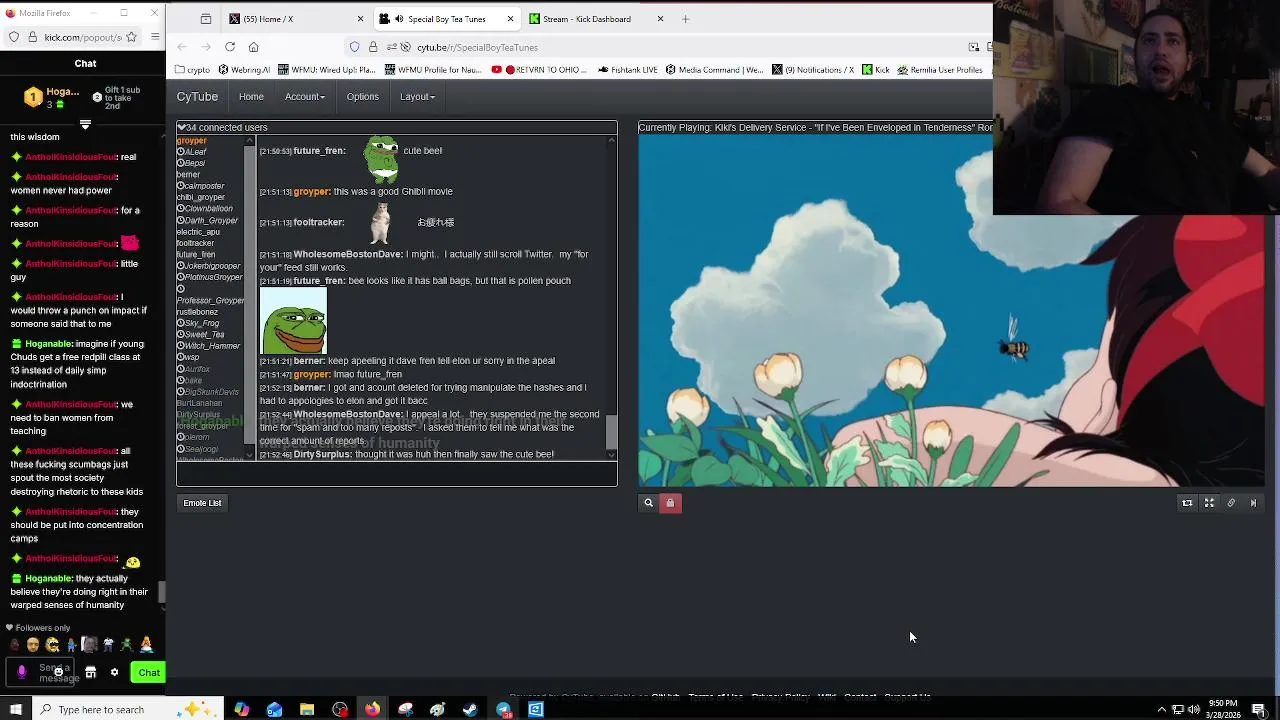Reload the cytu.be page
The height and width of the screenshot is (720, 1280).
pyautogui.click(x=230, y=47)
